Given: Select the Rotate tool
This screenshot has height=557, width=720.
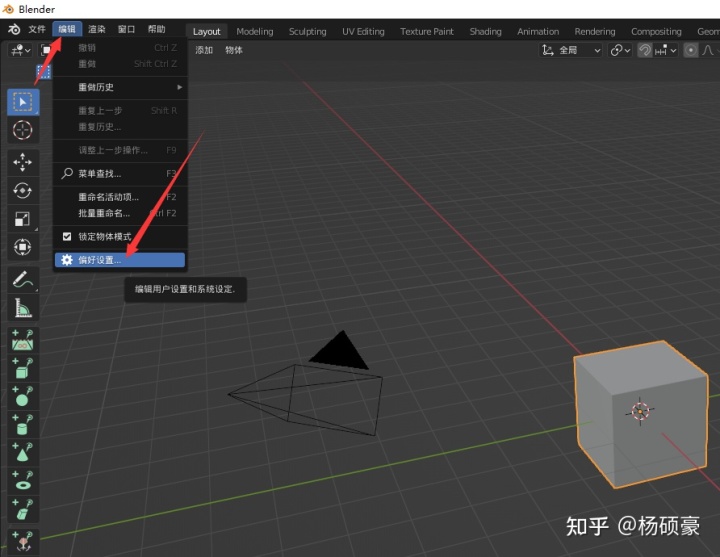Looking at the screenshot, I should coord(23,191).
